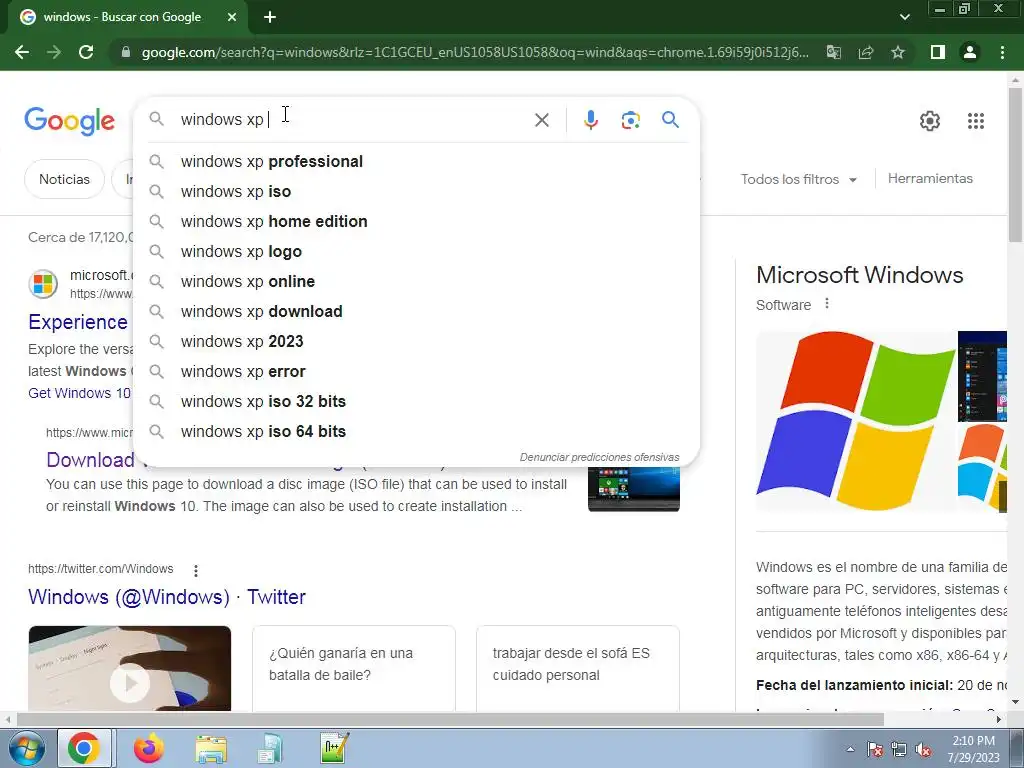Open Google settings gear
Screen dimensions: 1024x768
(x=930, y=121)
